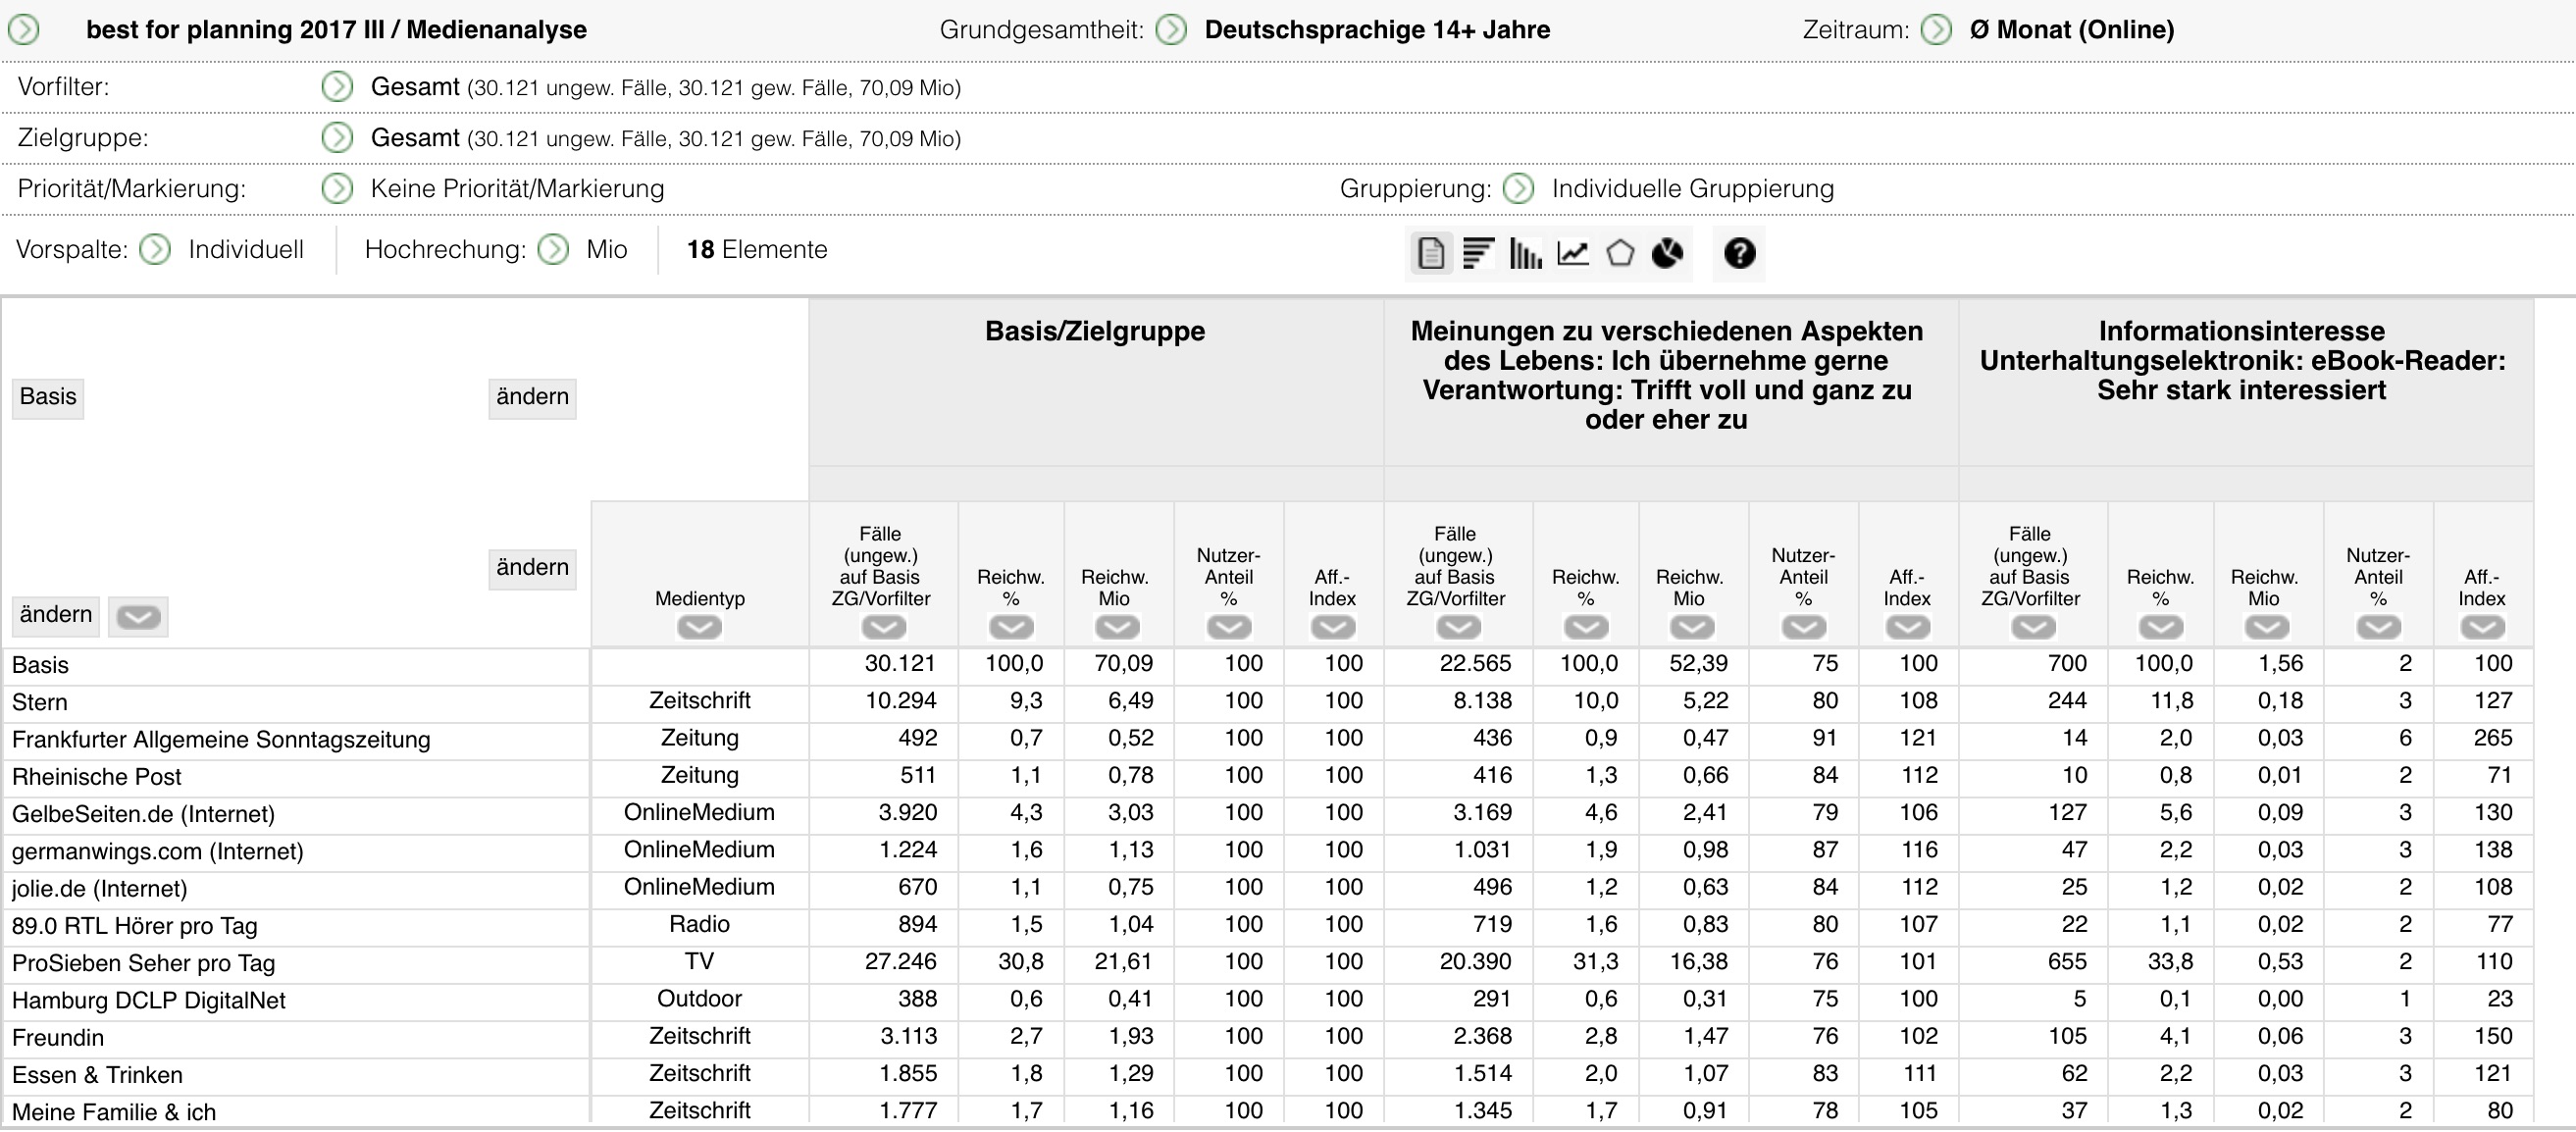Open Nutzer-Anteil % dropdown under Basis/Zielgruppe
Viewport: 2576px width, 1132px height.
pyautogui.click(x=1229, y=628)
